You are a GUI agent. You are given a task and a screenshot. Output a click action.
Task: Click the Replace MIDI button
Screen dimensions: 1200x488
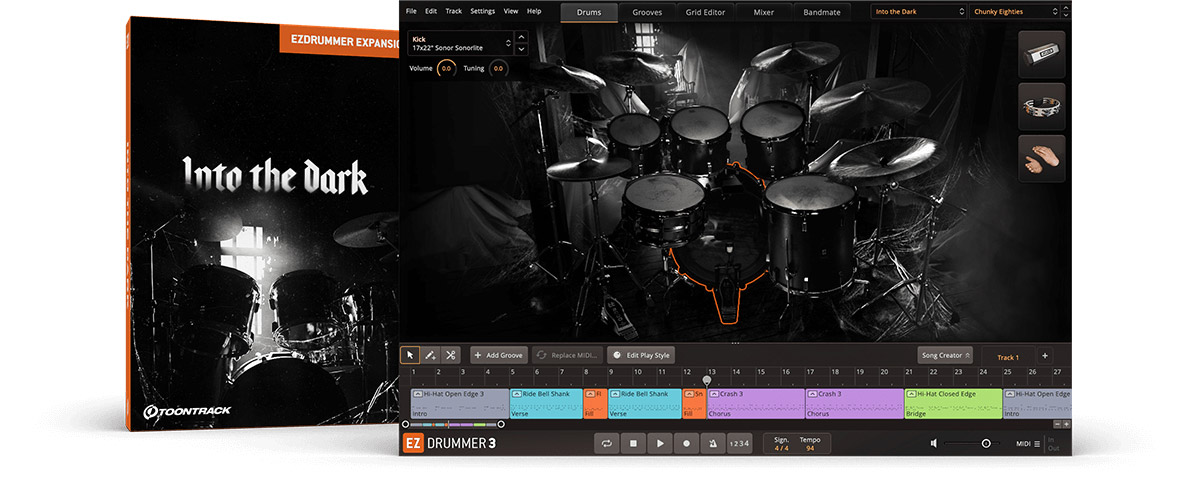[568, 355]
